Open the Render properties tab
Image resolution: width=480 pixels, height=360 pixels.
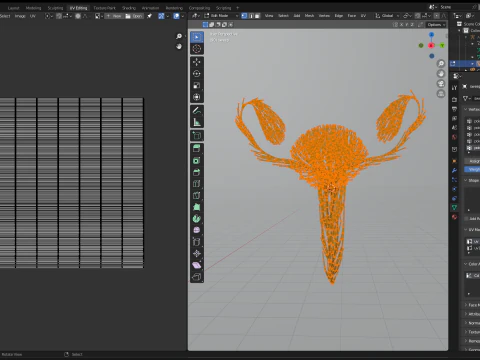click(x=454, y=100)
